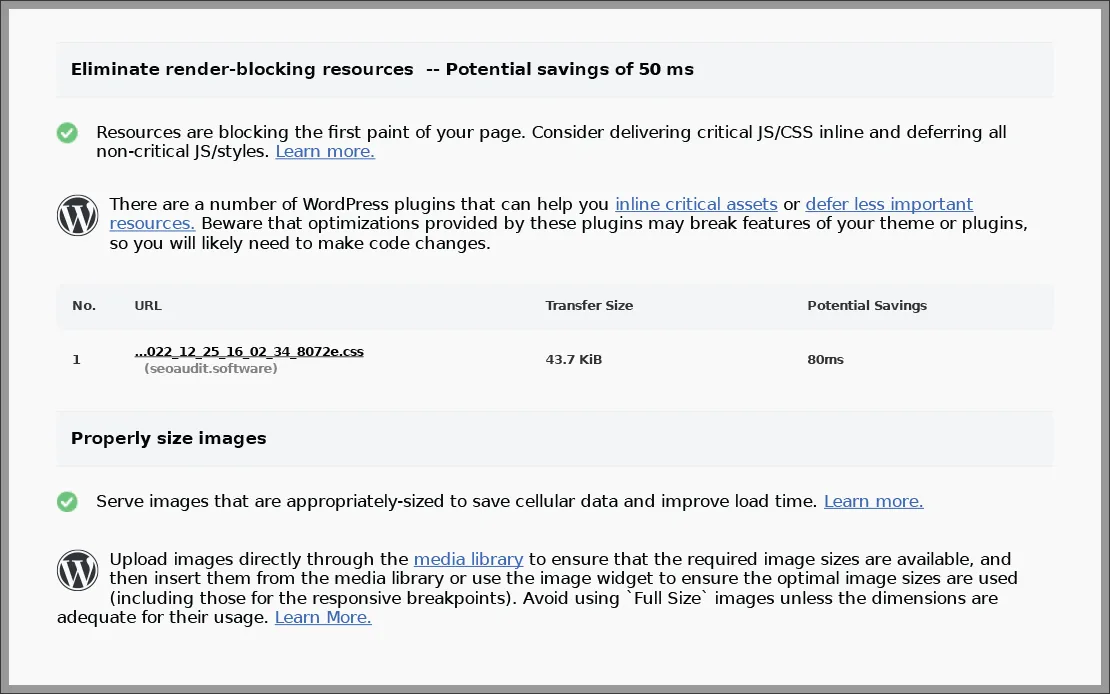
Task: Click WordPress logo next to upload images advice
Action: [x=78, y=570]
